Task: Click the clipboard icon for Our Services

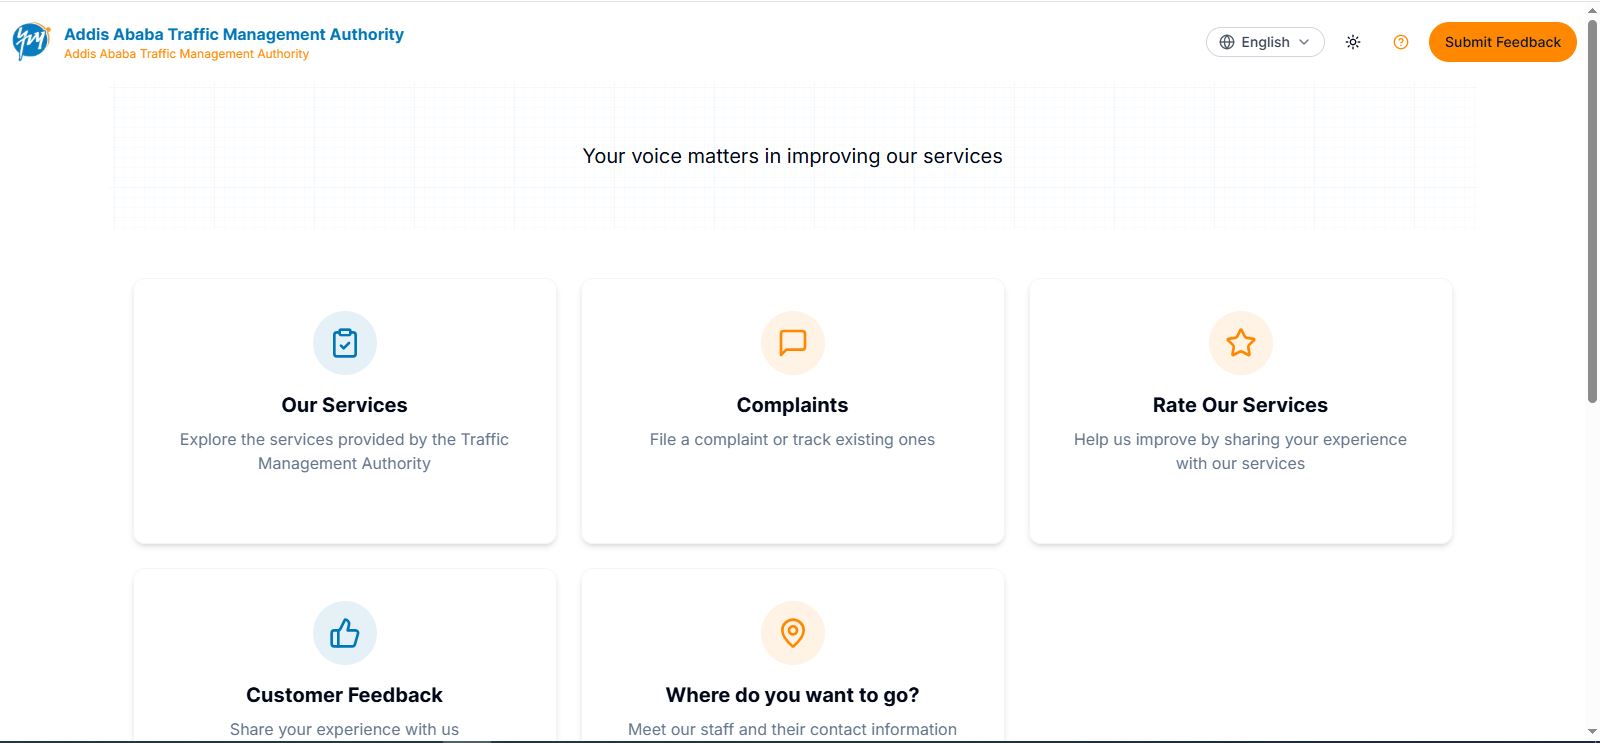Action: (345, 343)
